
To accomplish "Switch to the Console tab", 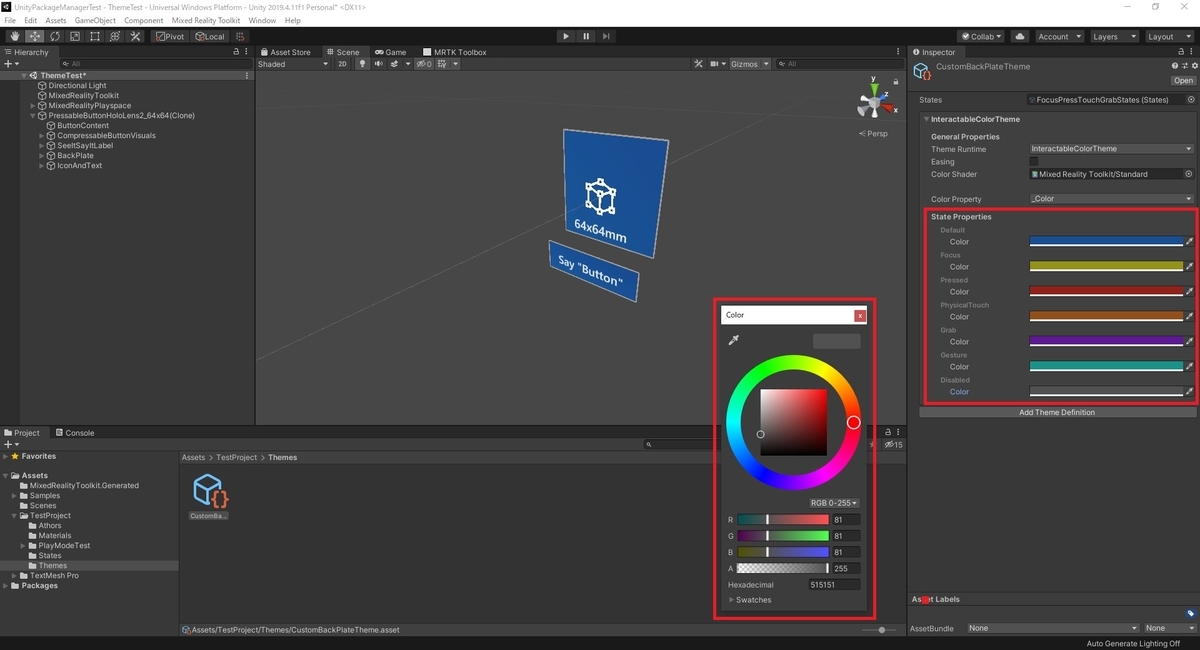I will [x=75, y=433].
